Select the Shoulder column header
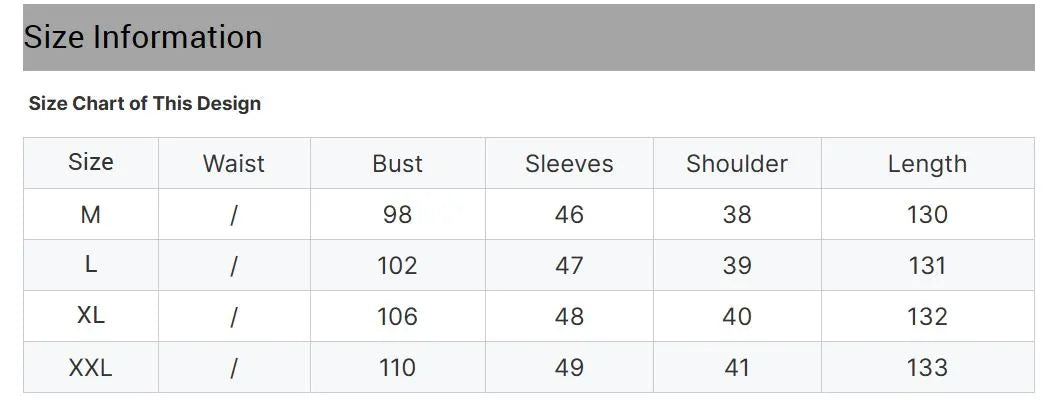 [x=737, y=164]
